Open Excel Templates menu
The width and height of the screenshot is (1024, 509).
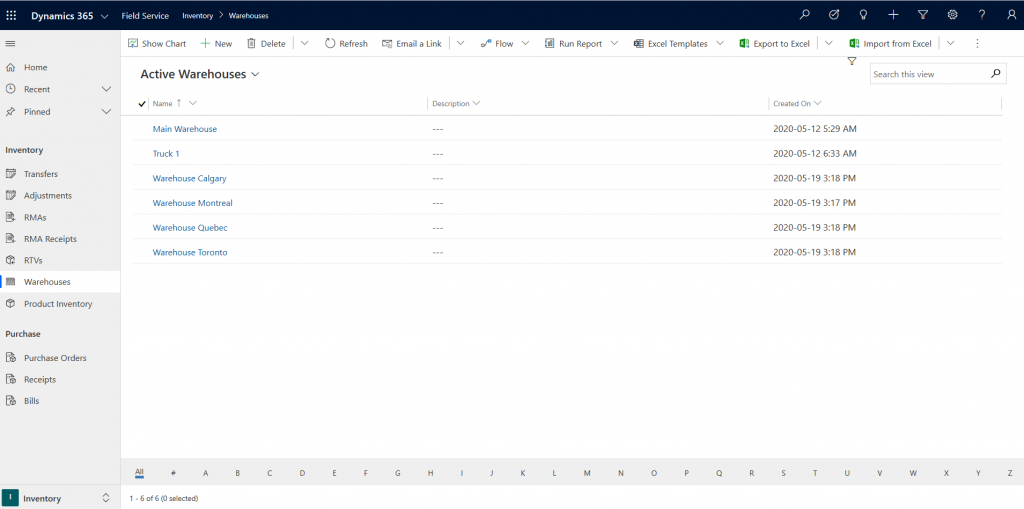pyautogui.click(x=671, y=44)
